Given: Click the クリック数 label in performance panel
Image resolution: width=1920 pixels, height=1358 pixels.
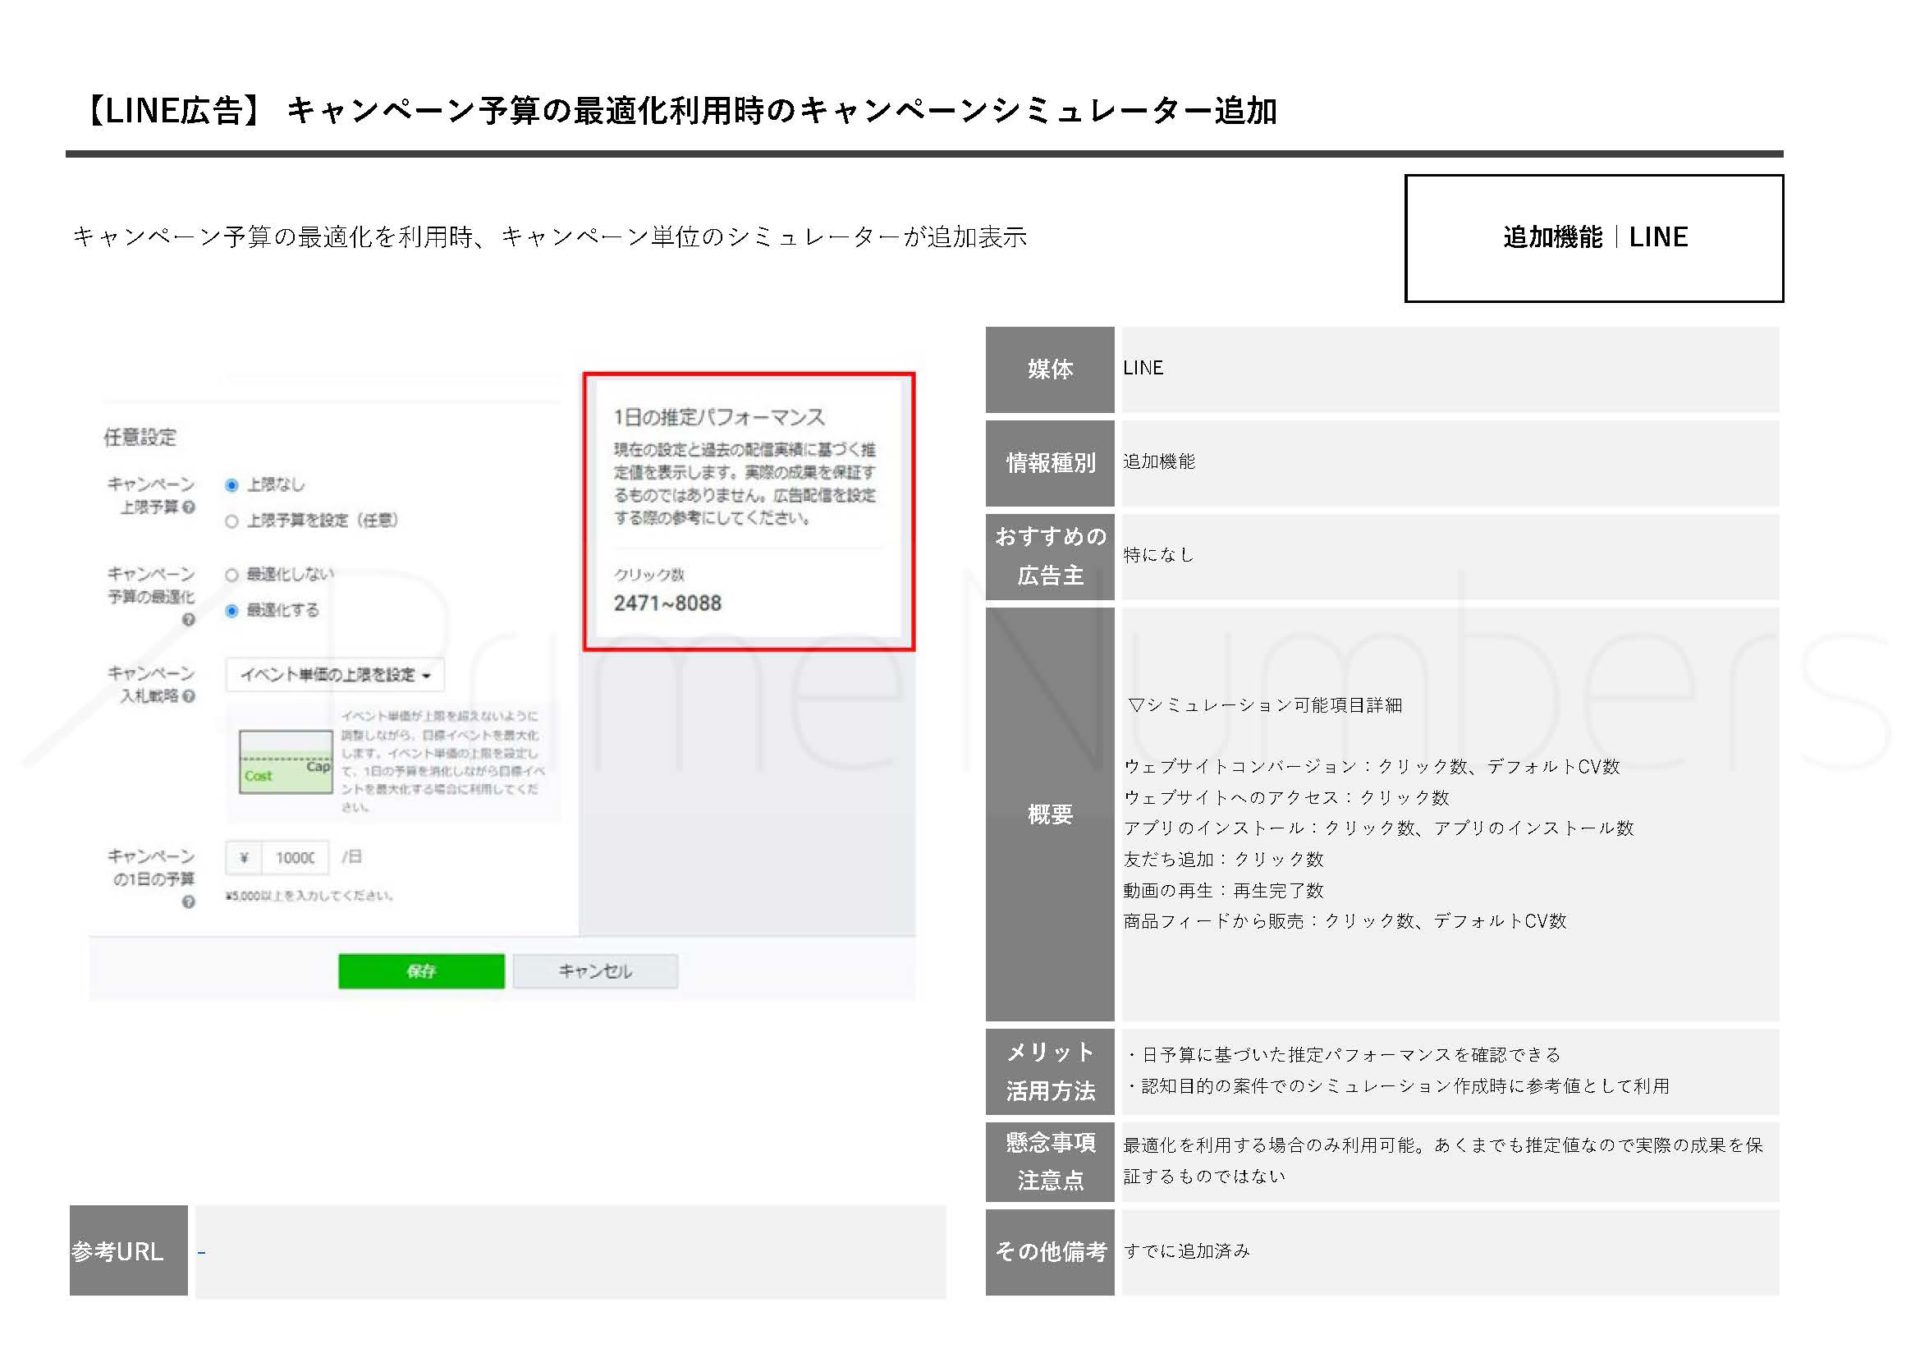Looking at the screenshot, I should point(649,575).
